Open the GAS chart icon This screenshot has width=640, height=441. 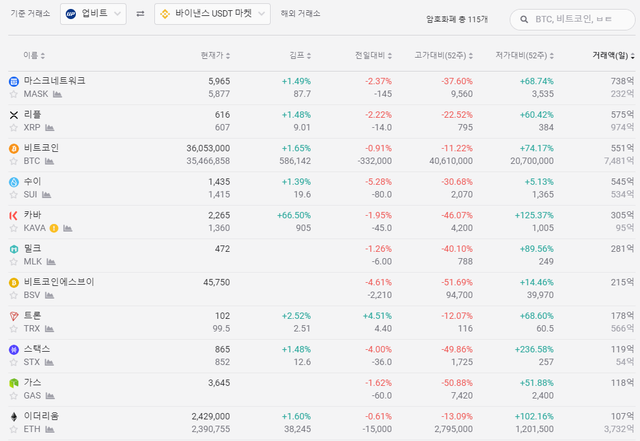pyautogui.click(x=50, y=396)
